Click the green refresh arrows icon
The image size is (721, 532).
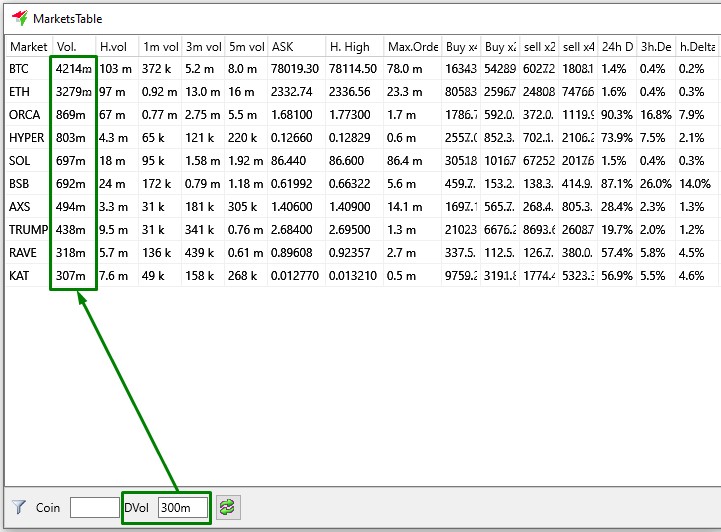pos(230,508)
